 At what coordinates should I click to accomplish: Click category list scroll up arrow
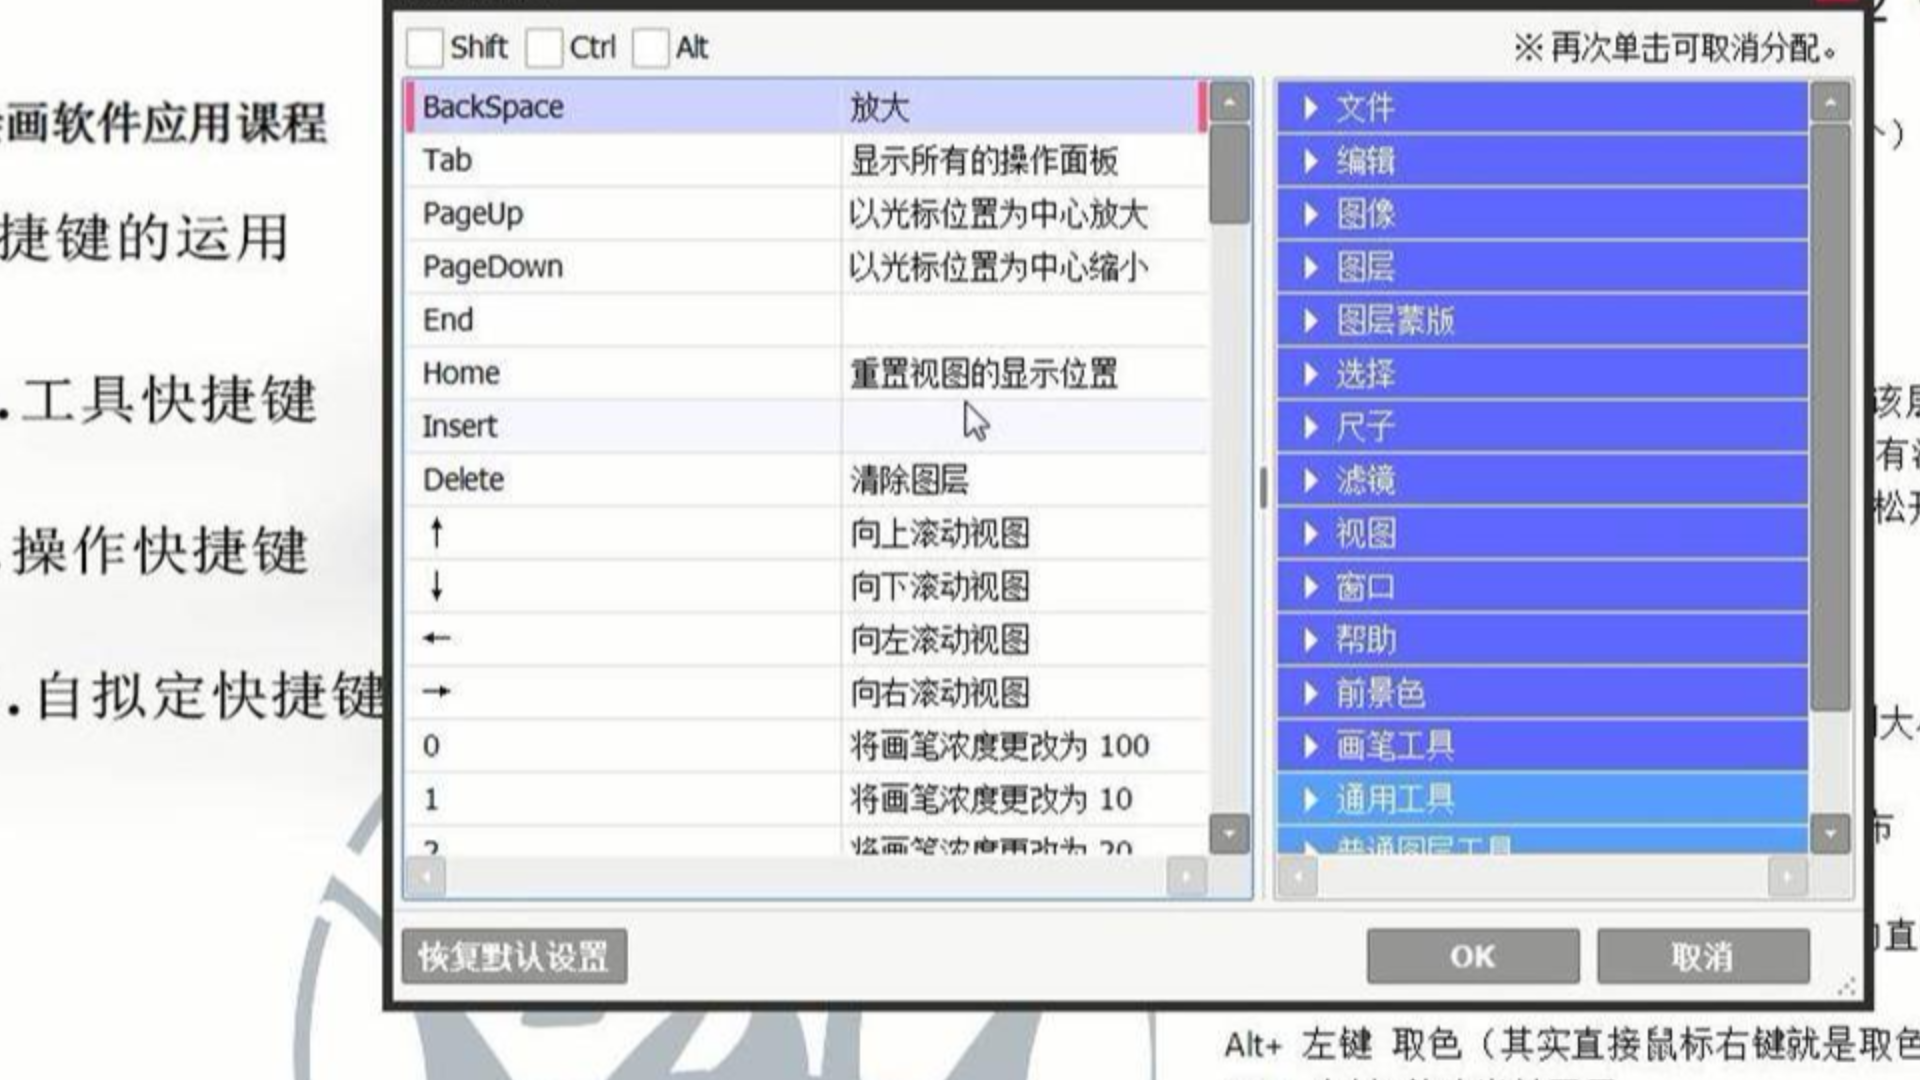[1830, 102]
